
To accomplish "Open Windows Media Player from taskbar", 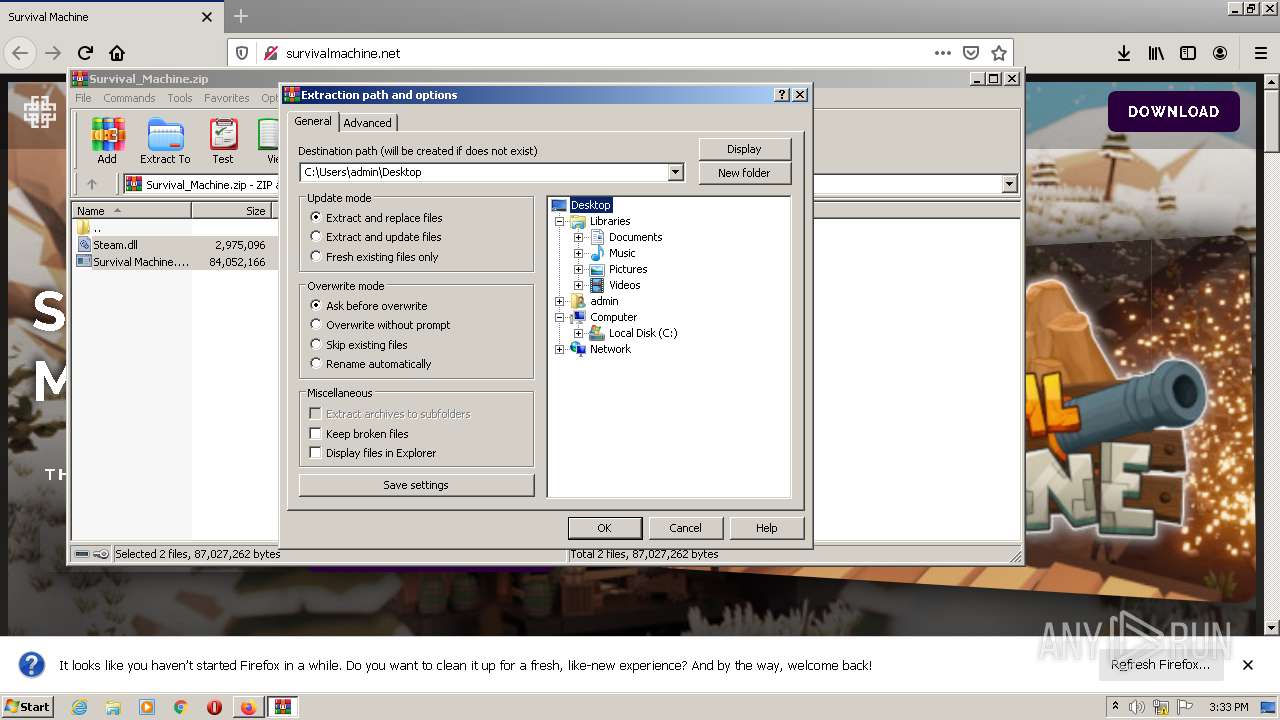I will [147, 707].
